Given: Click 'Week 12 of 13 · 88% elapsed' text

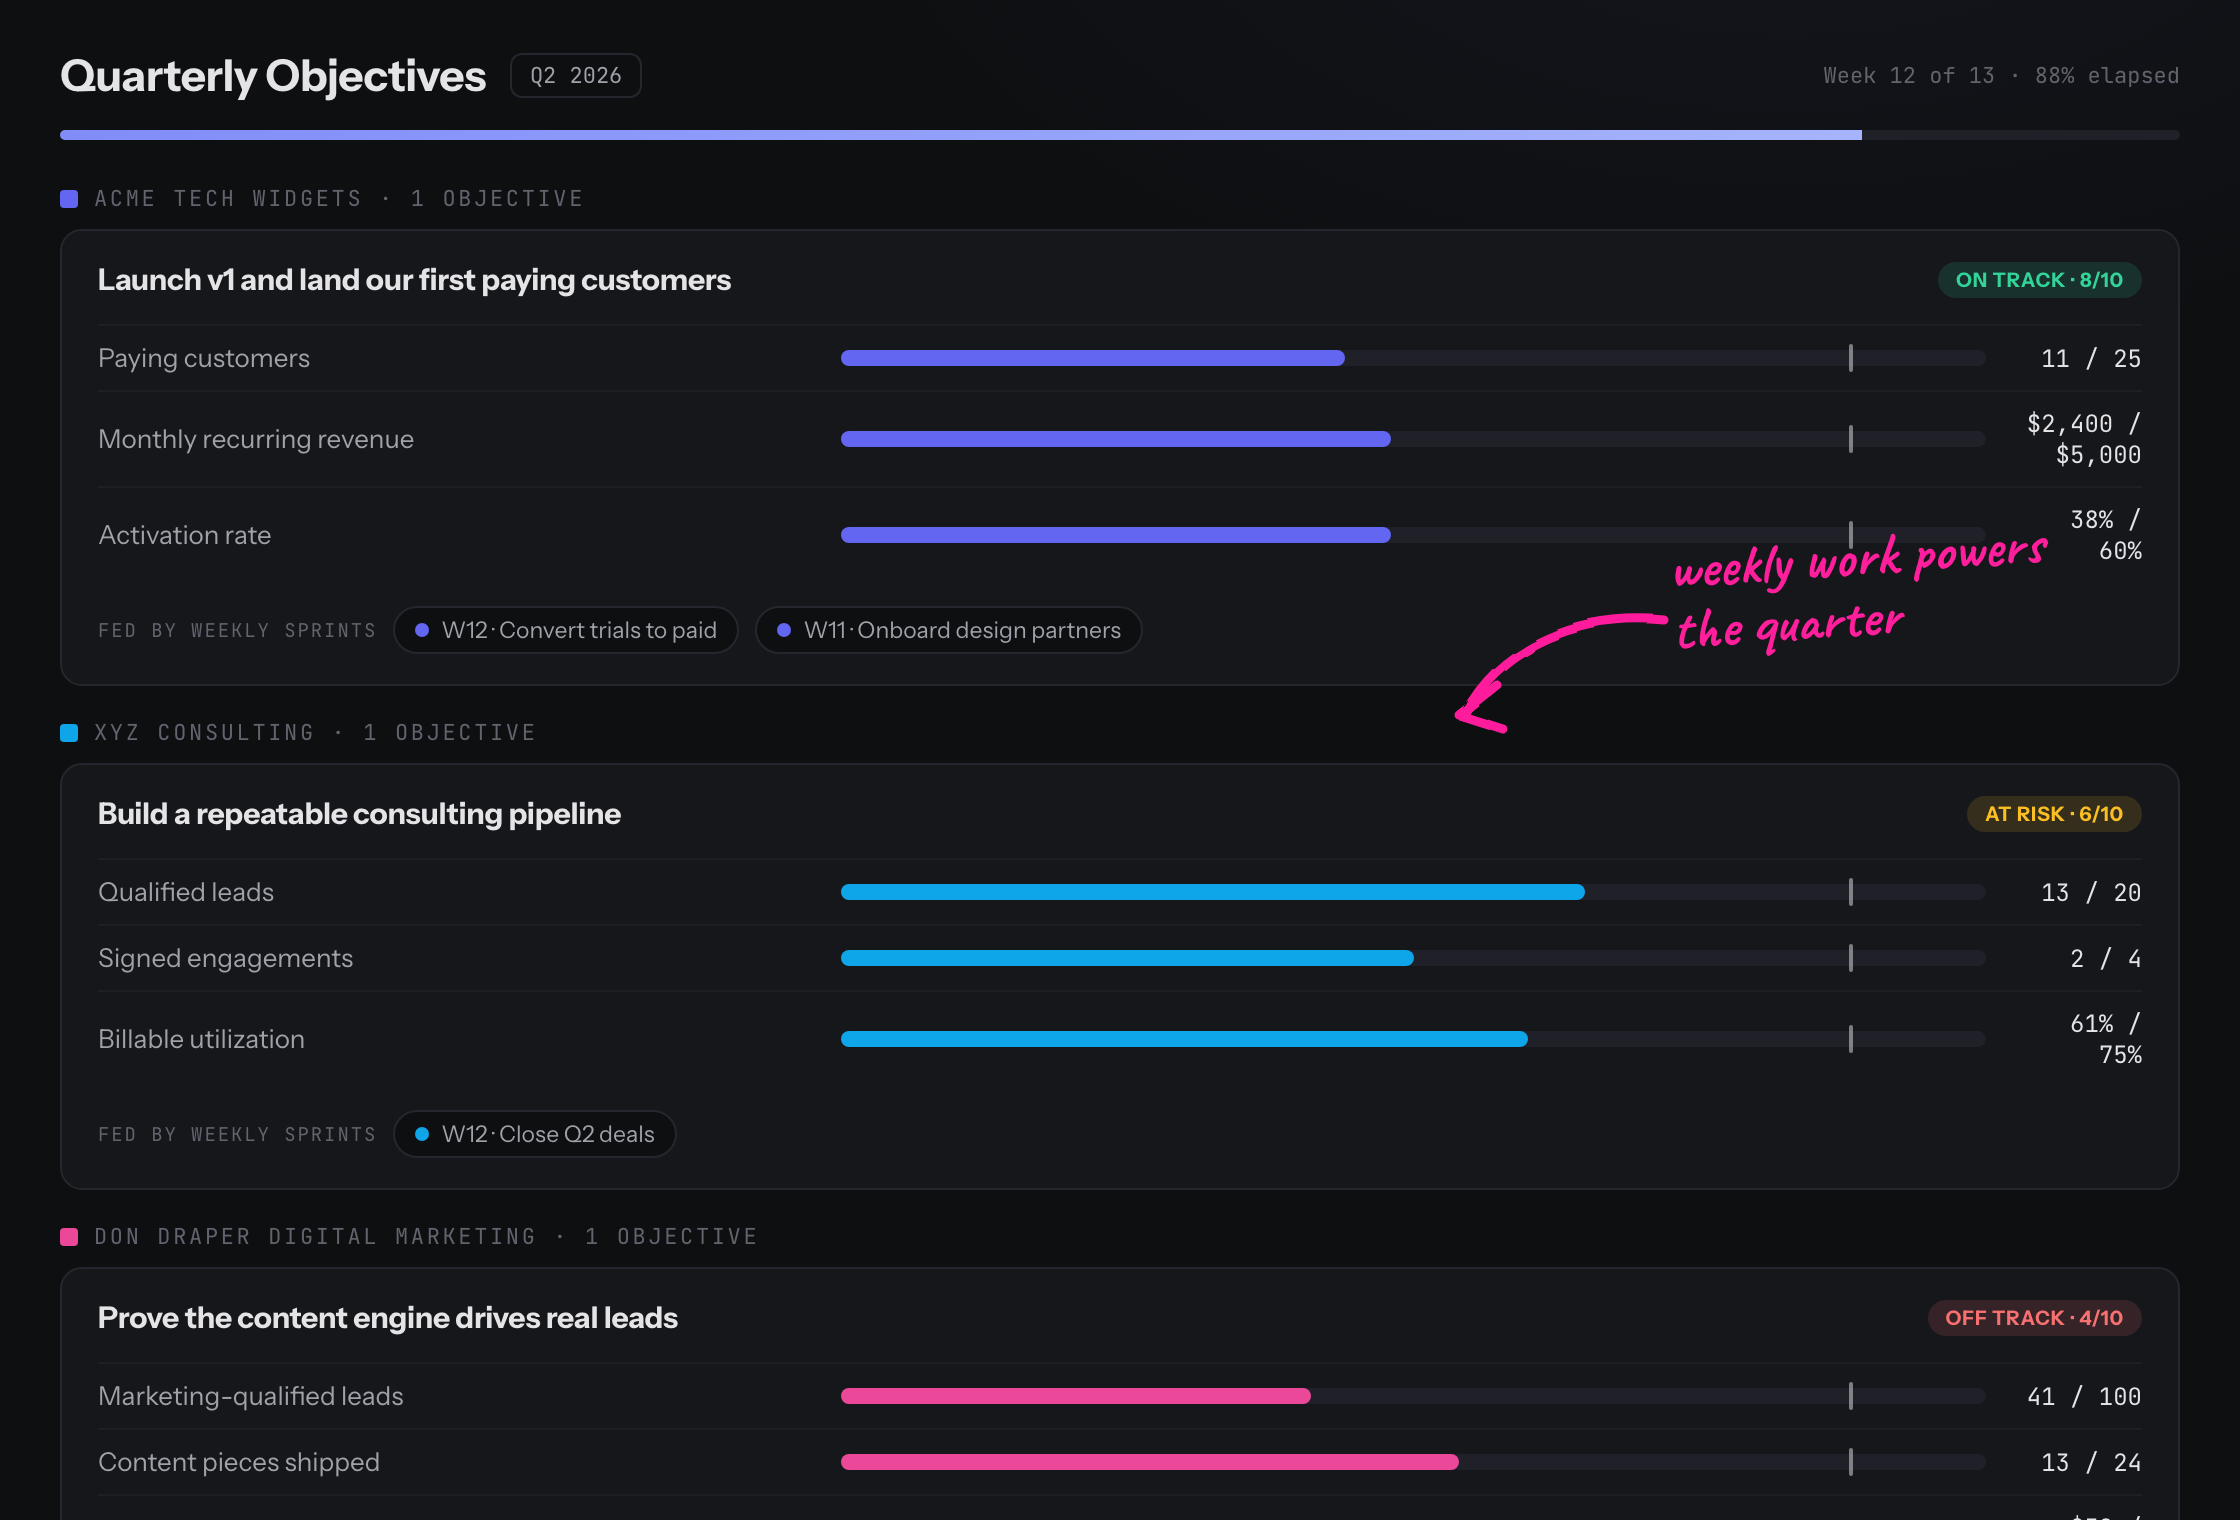Looking at the screenshot, I should pos(2001,76).
